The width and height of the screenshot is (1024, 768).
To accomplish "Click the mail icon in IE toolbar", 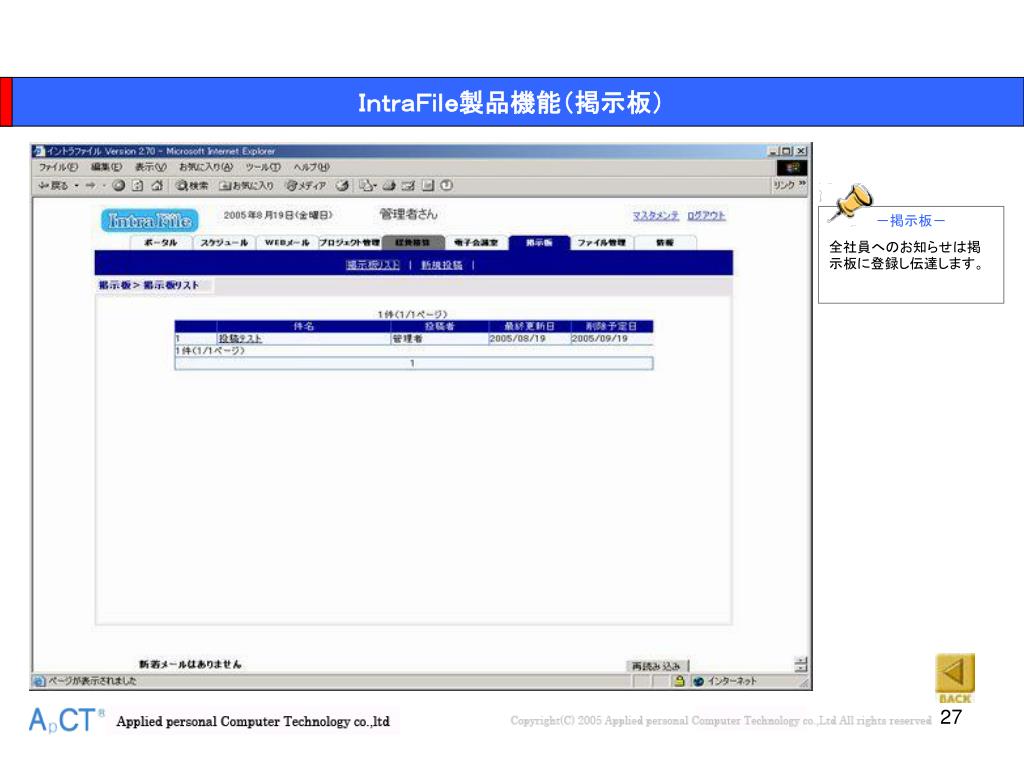I will tap(368, 186).
